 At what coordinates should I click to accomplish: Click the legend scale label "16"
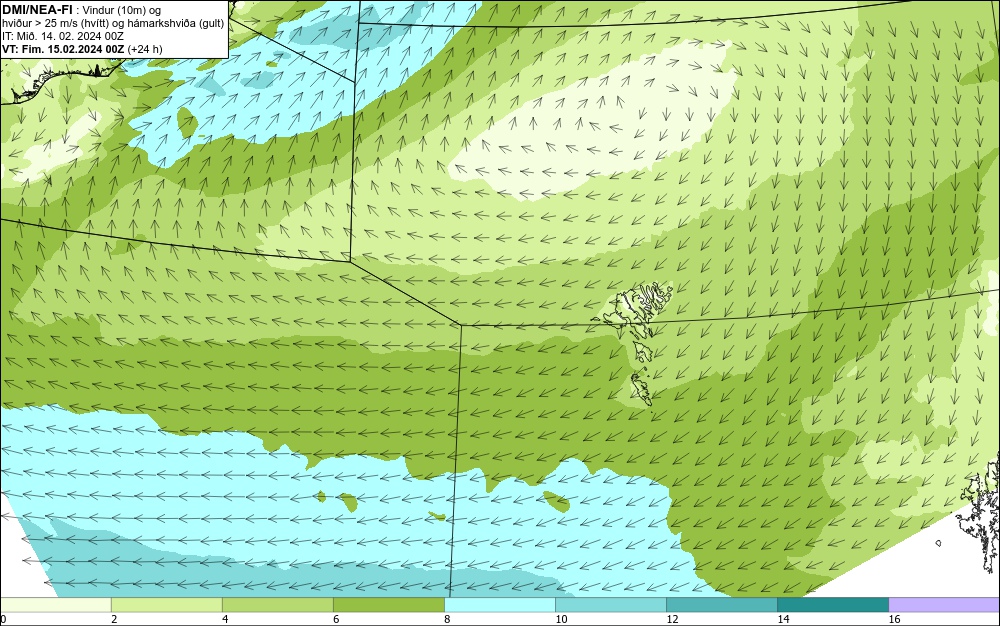coord(894,619)
